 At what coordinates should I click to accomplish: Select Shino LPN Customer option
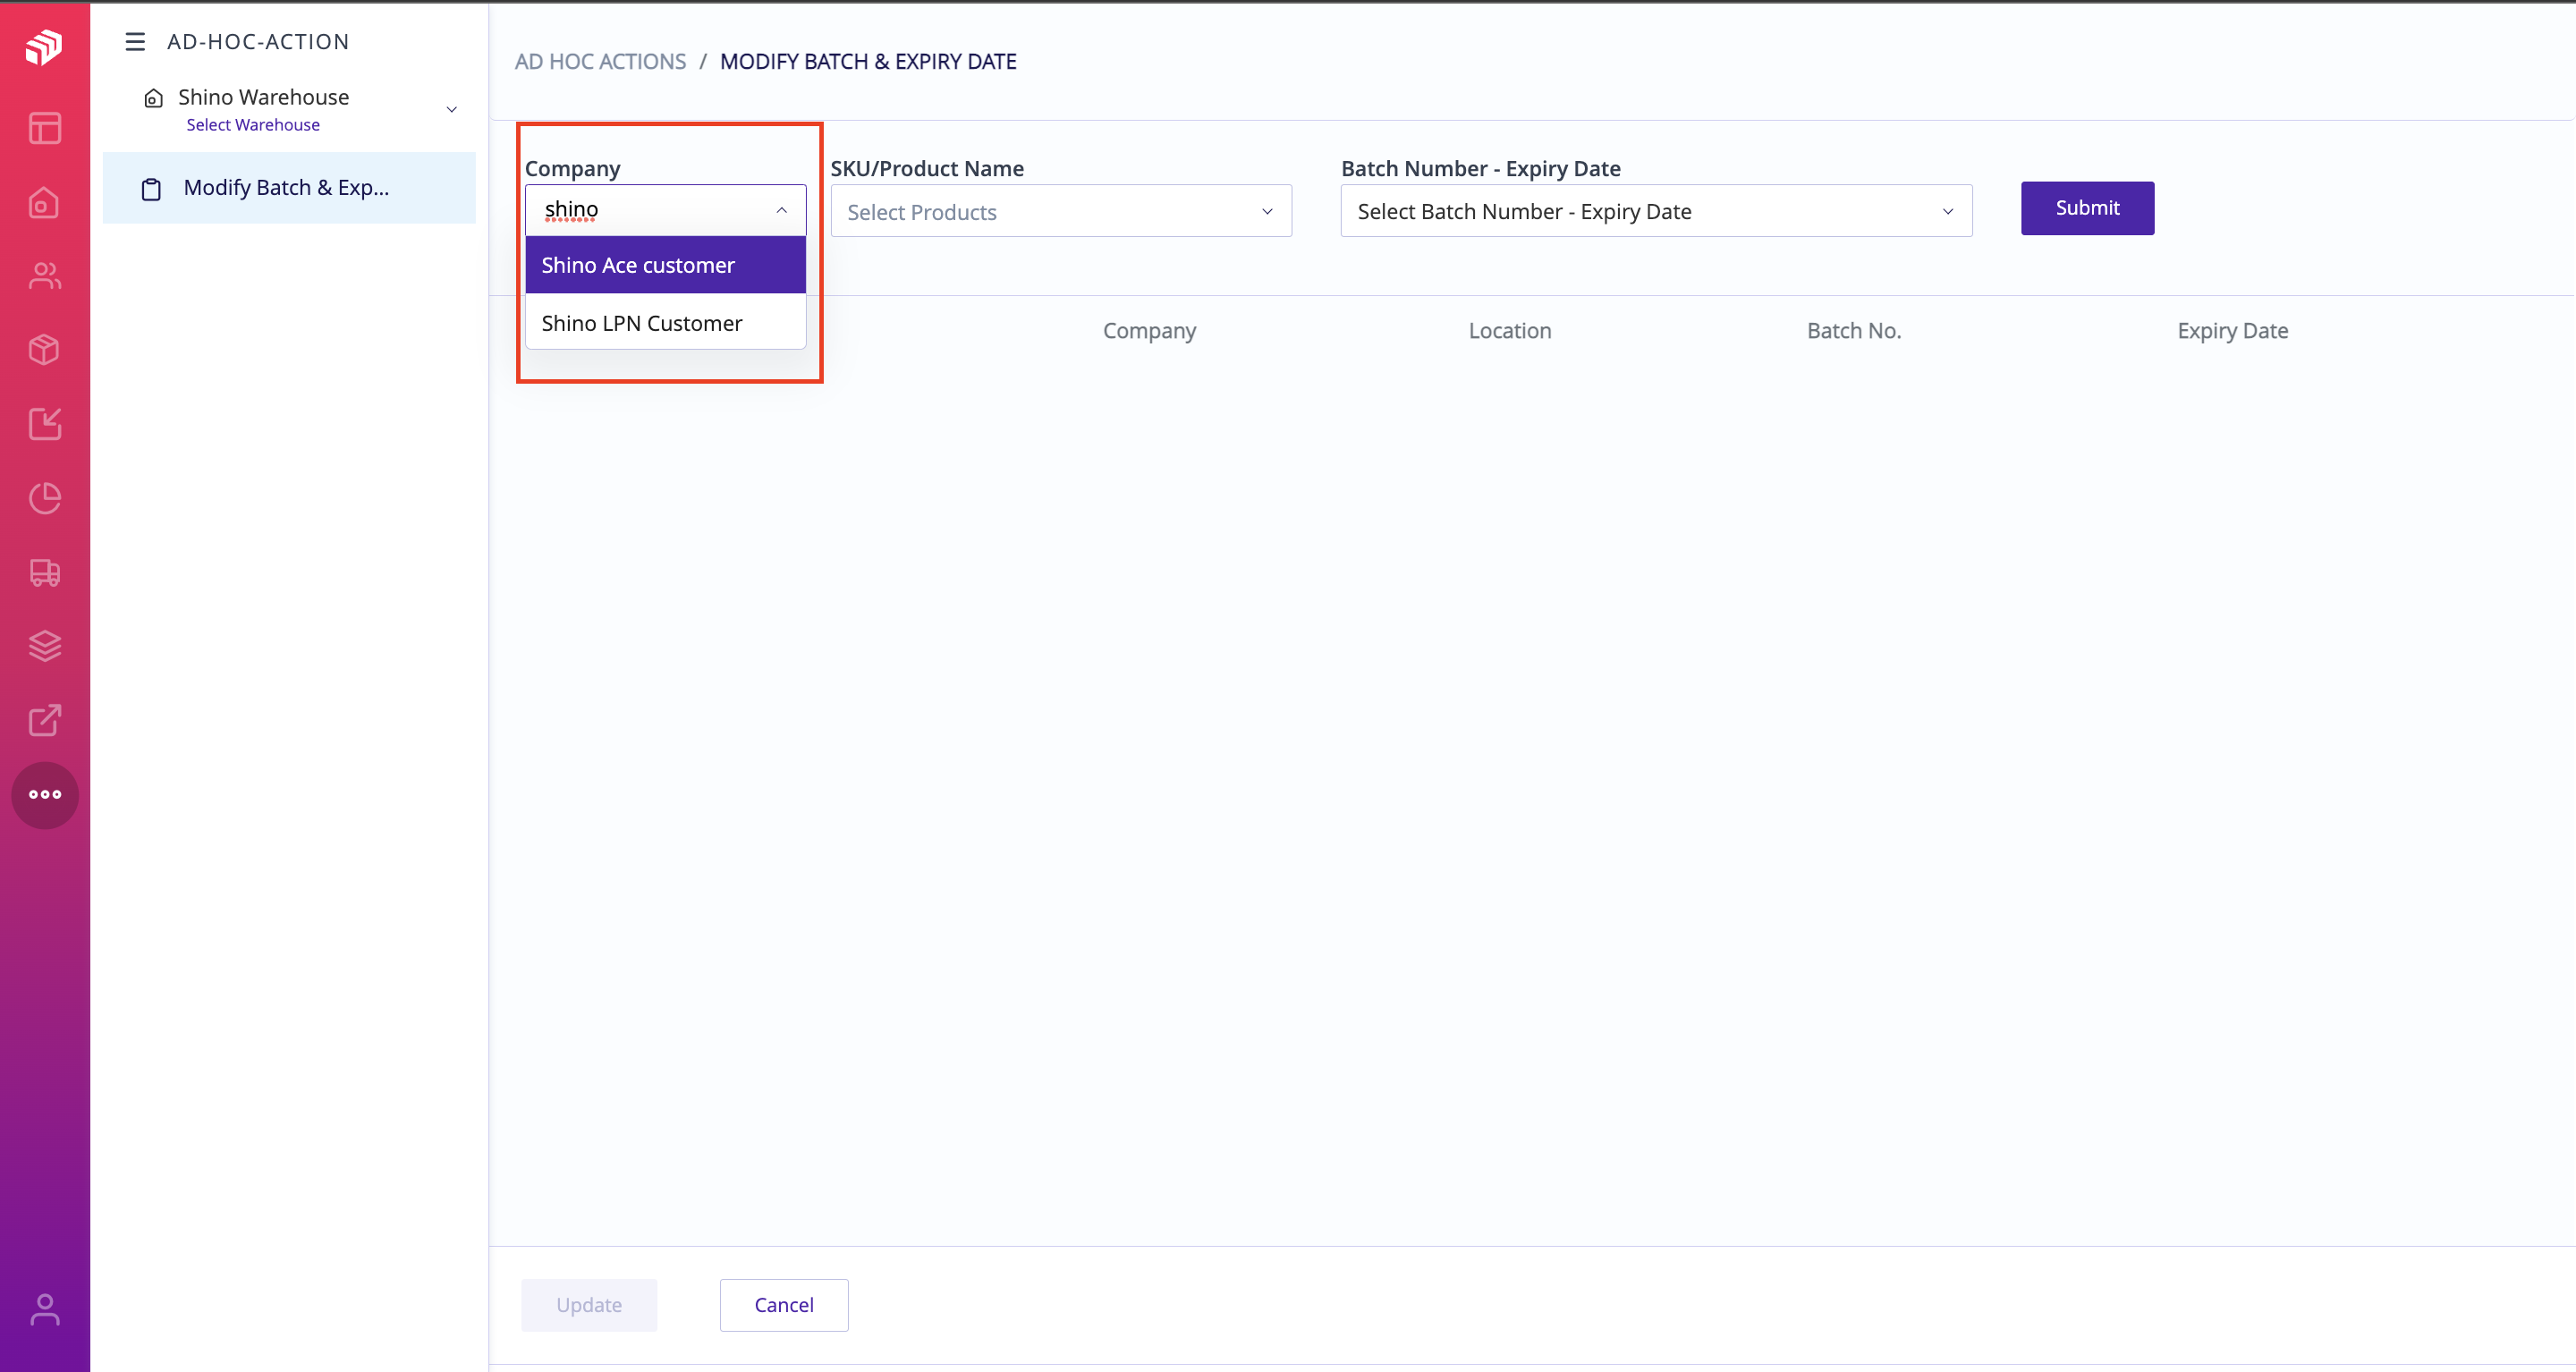click(x=665, y=323)
